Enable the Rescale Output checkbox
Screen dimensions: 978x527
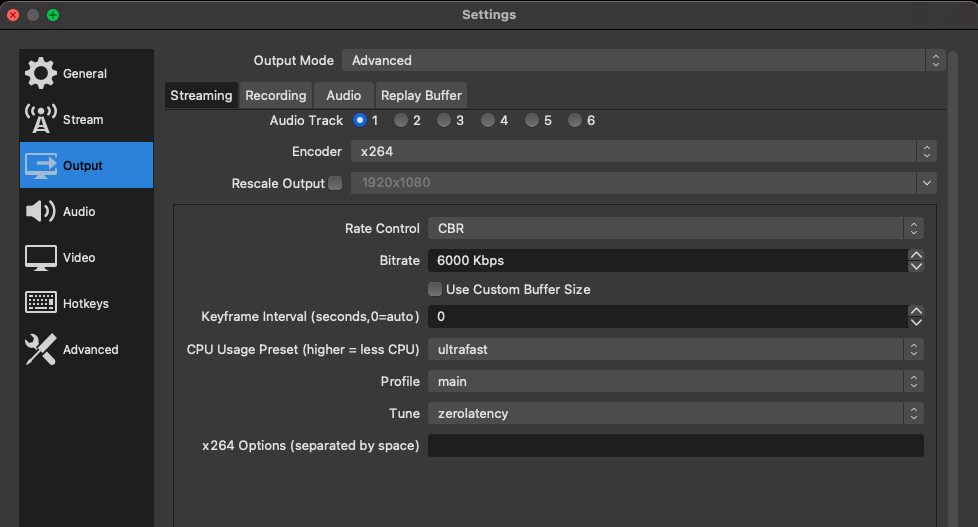(x=335, y=183)
